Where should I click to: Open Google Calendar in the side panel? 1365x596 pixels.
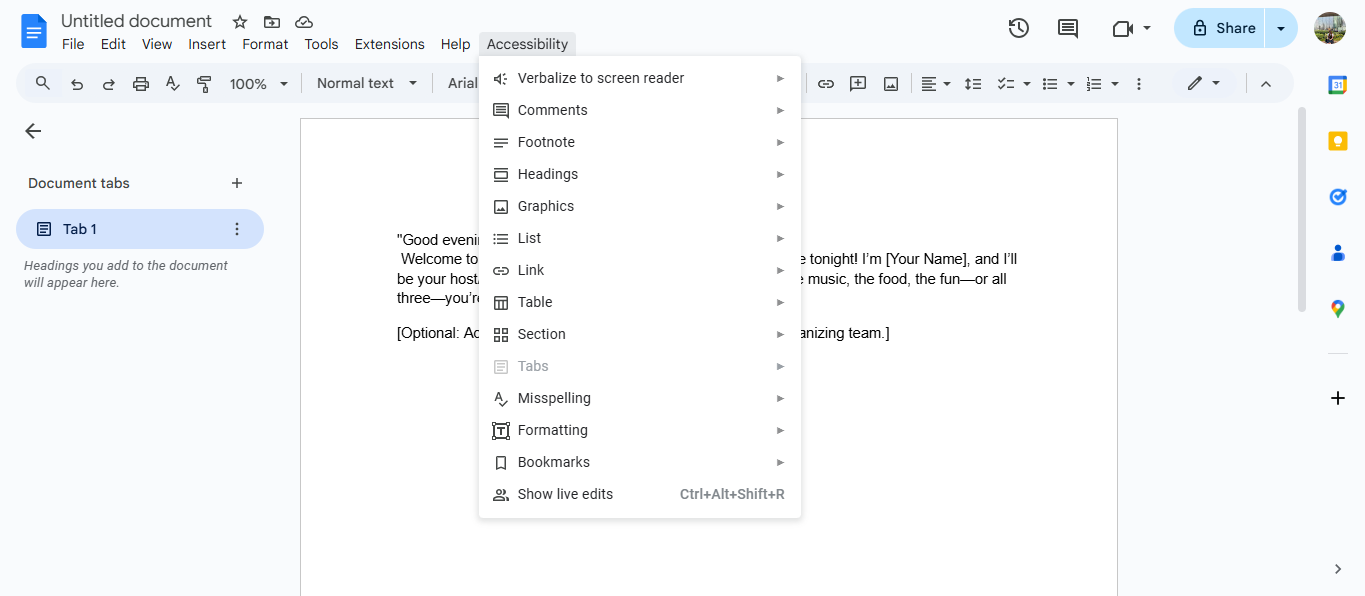(1337, 86)
